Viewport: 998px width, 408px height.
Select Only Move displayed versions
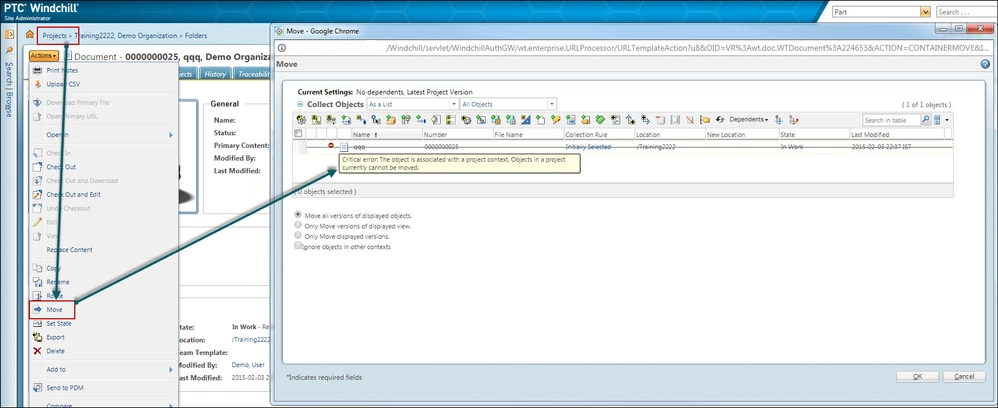click(x=298, y=236)
